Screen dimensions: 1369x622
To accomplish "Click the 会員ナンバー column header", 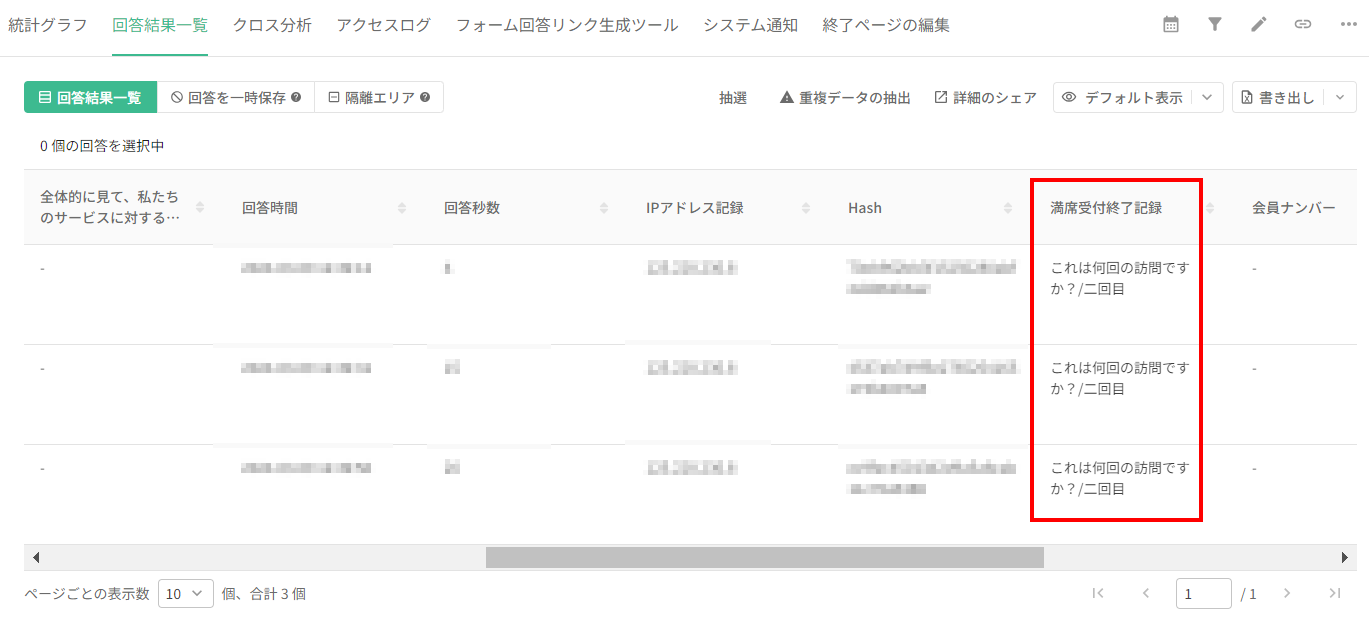I will 1294,208.
